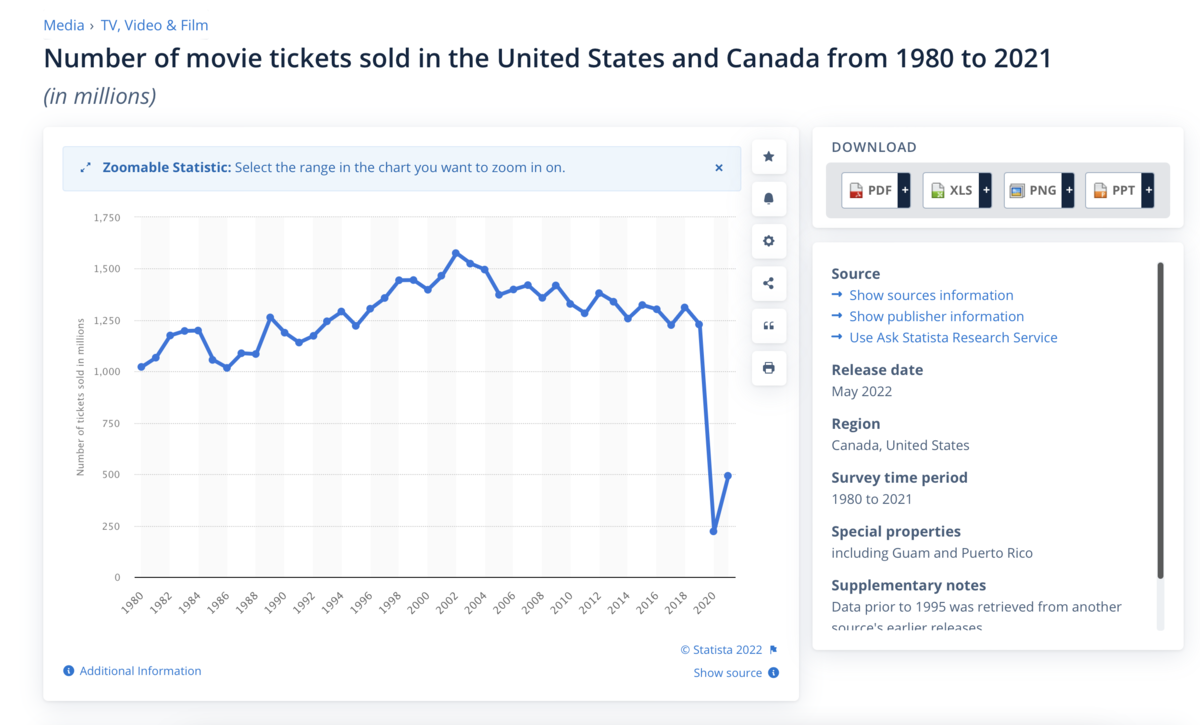Close the Zoomable Statistic banner

[x=718, y=168]
